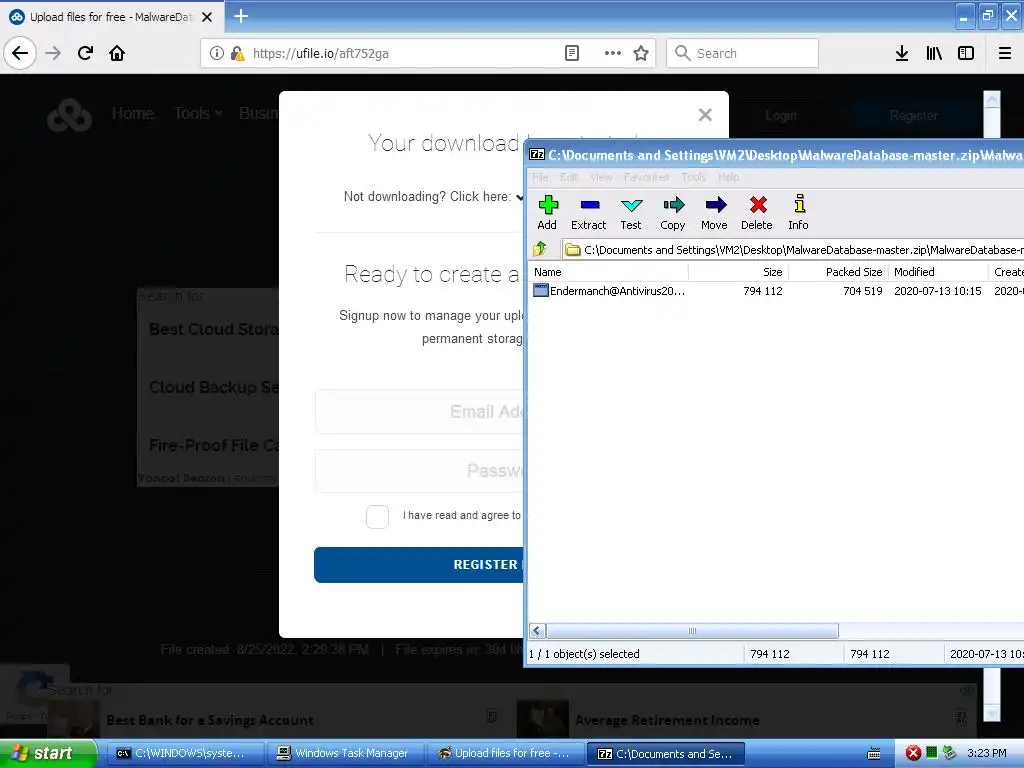Click the 7-Zip address path field
The height and width of the screenshot is (768, 1024).
click(x=793, y=249)
